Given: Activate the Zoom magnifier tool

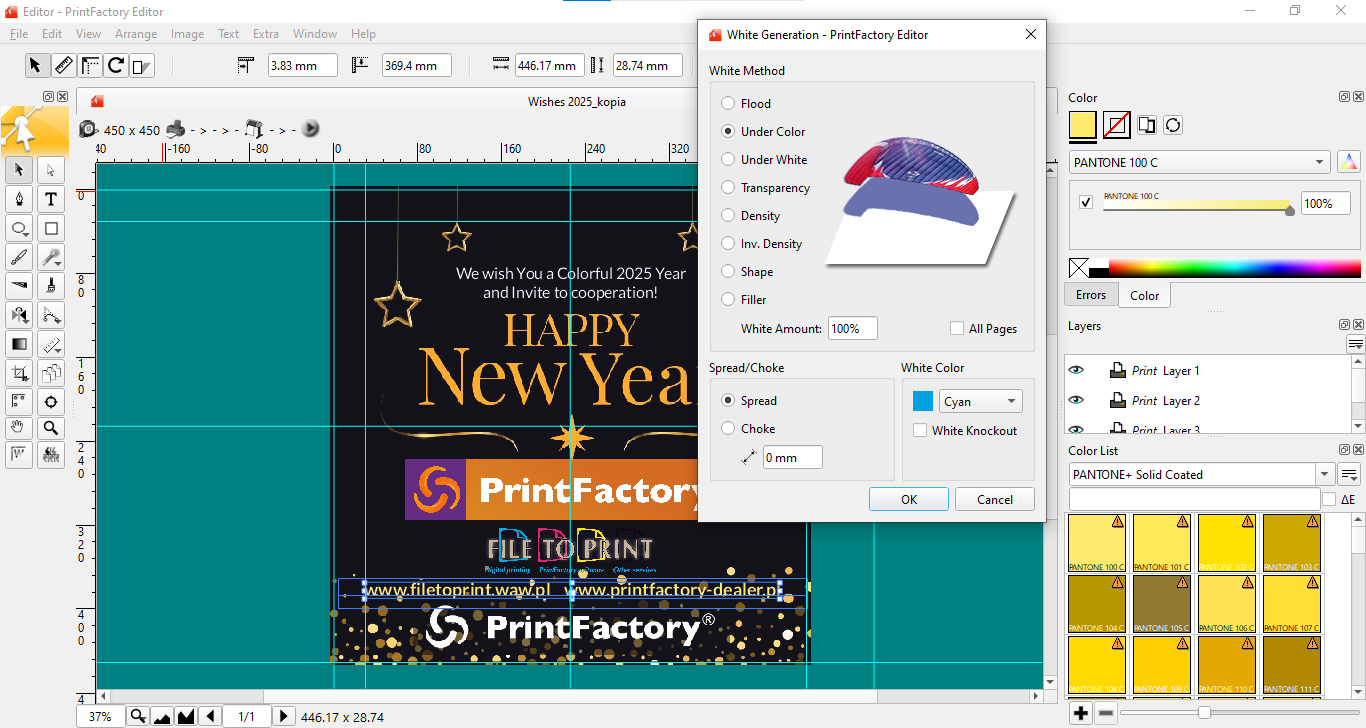Looking at the screenshot, I should pos(50,428).
